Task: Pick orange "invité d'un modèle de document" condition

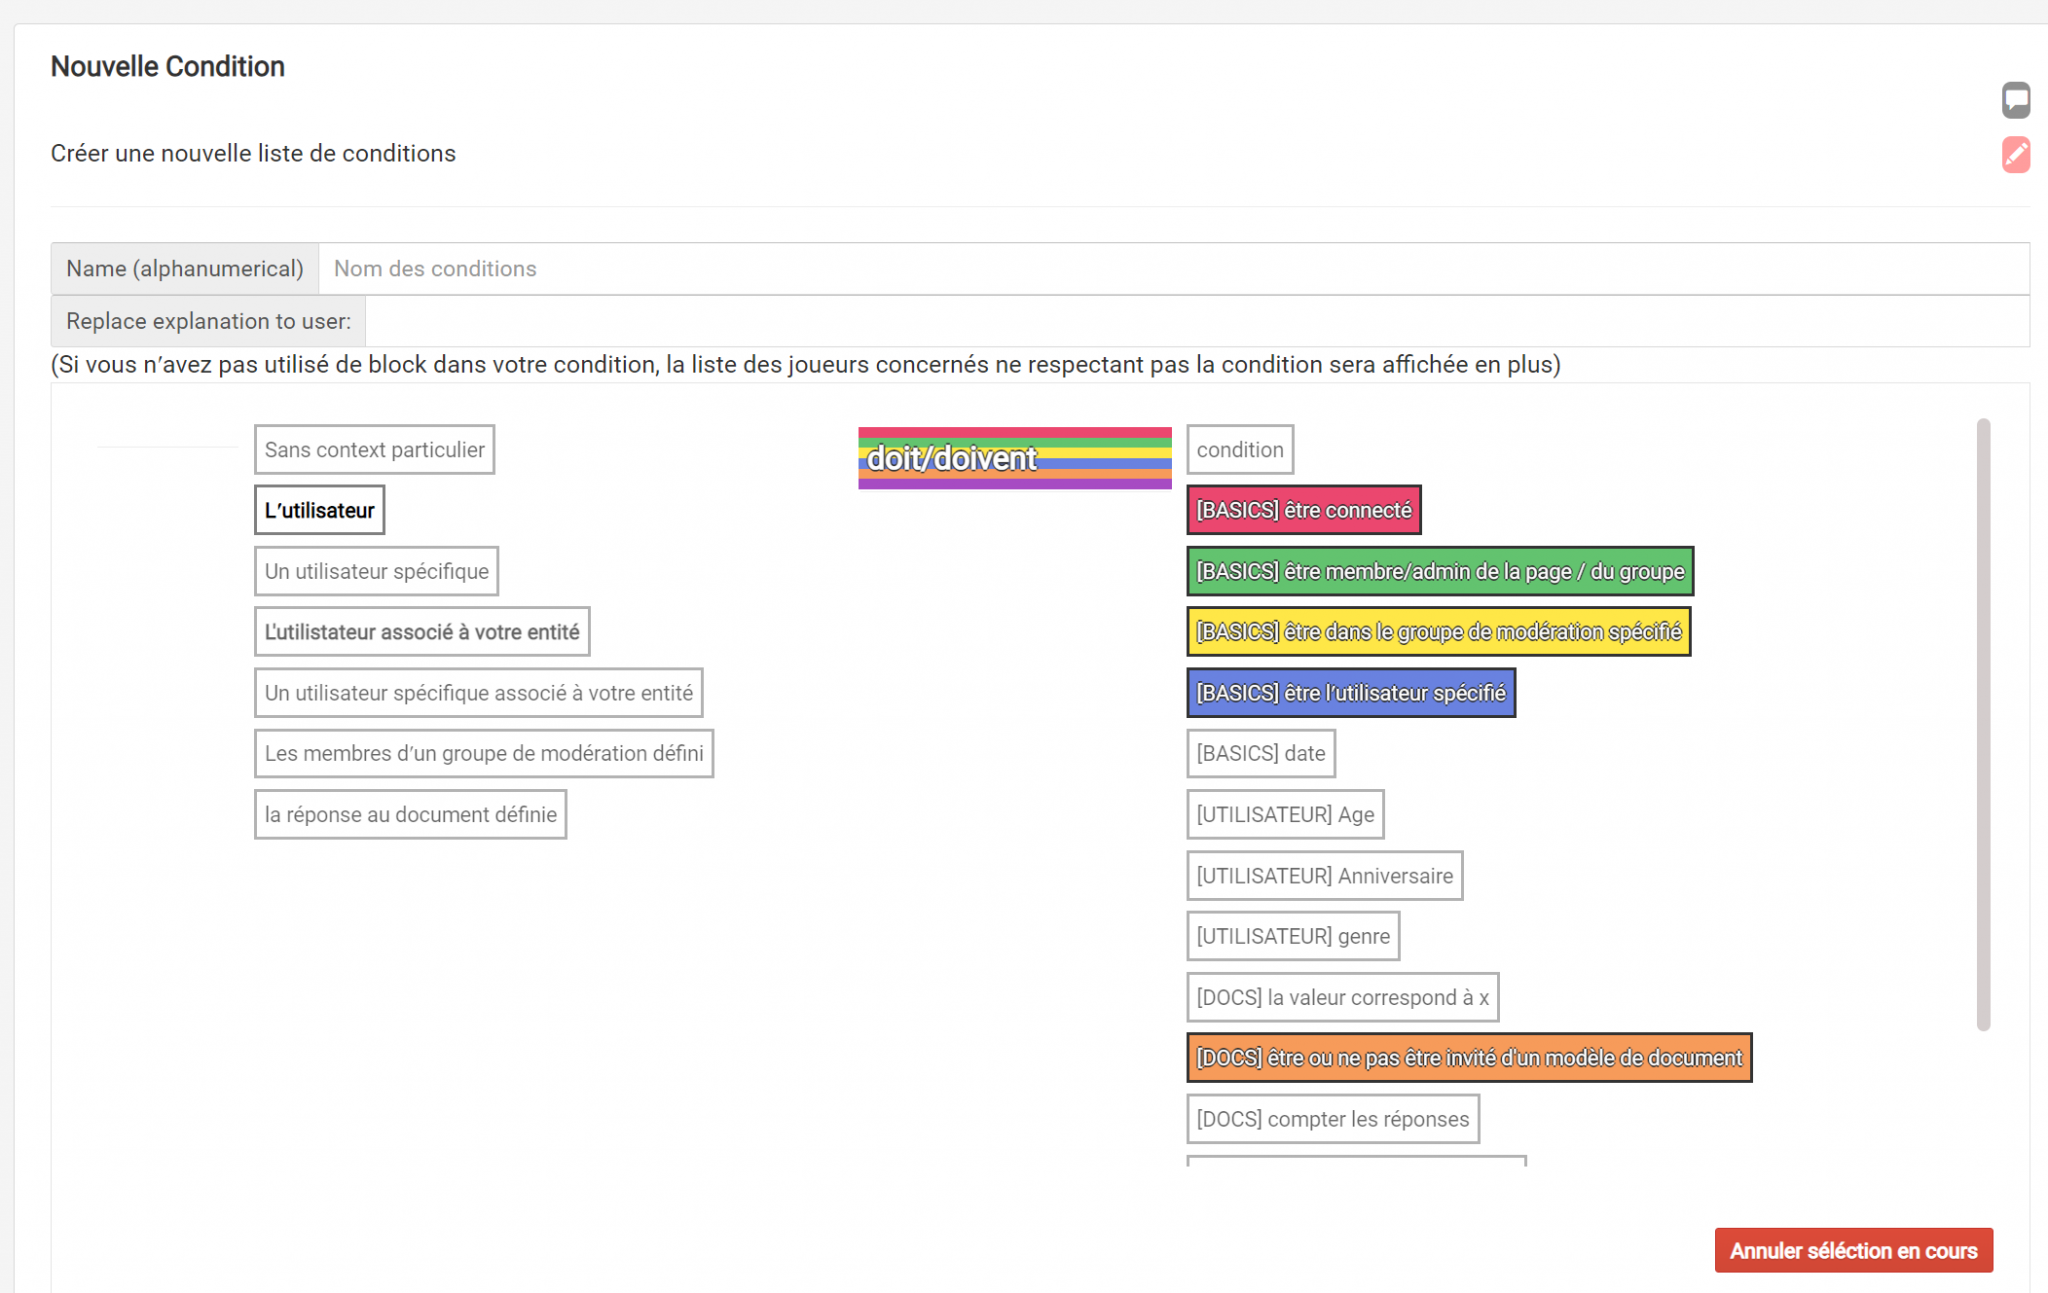Action: tap(1468, 1058)
